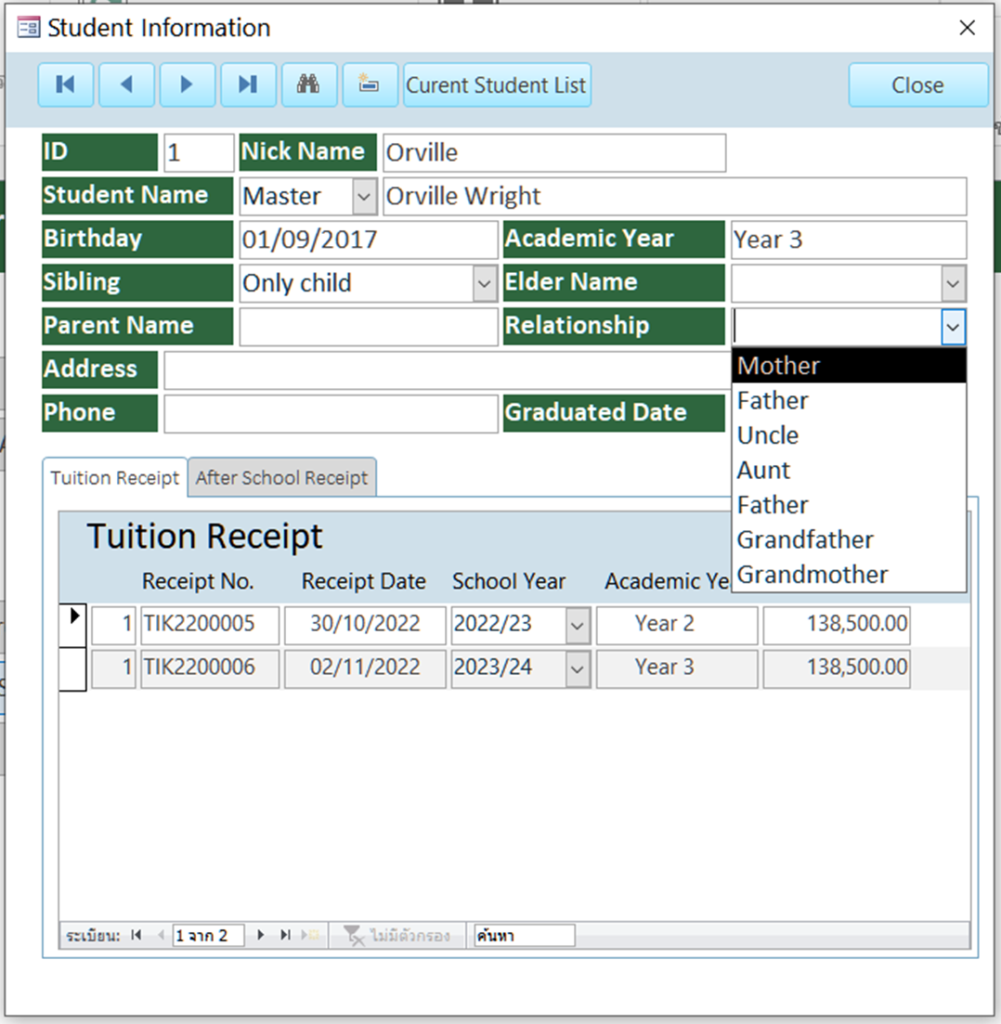
Task: Select Mother from the Relationship list
Action: [x=848, y=366]
